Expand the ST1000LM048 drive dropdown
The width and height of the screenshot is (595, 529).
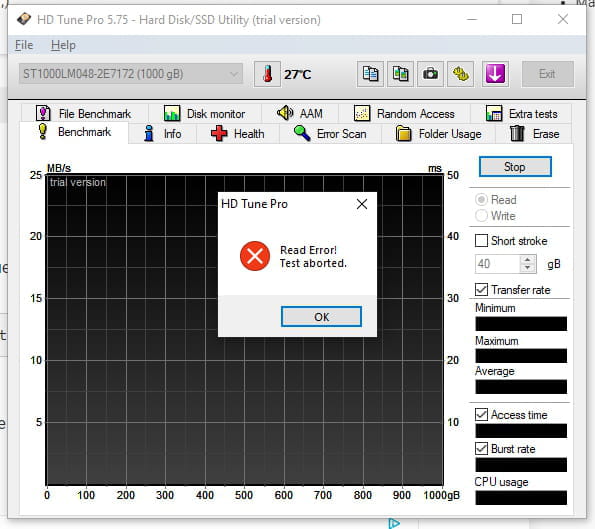tap(131, 74)
